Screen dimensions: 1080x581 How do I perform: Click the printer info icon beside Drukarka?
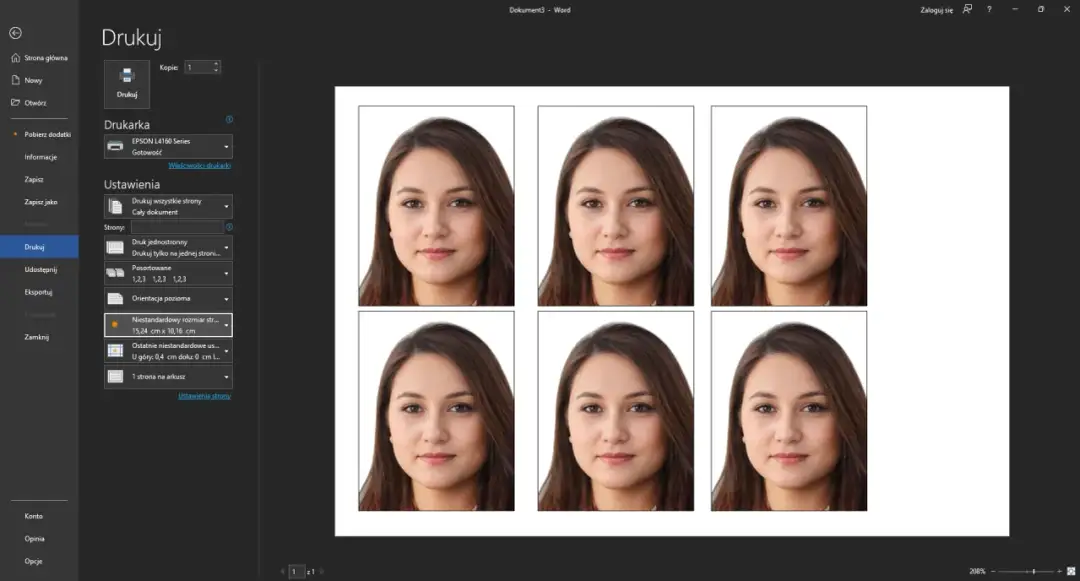(229, 119)
